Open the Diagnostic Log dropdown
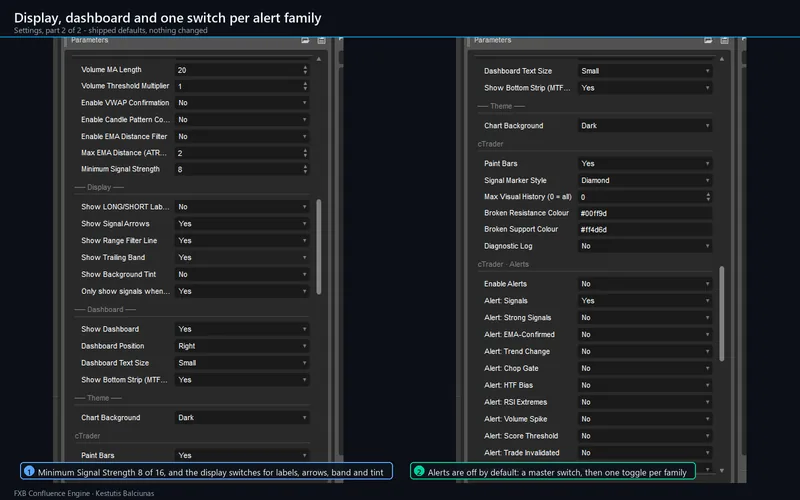Viewport: 800px width, 500px height. [x=645, y=246]
